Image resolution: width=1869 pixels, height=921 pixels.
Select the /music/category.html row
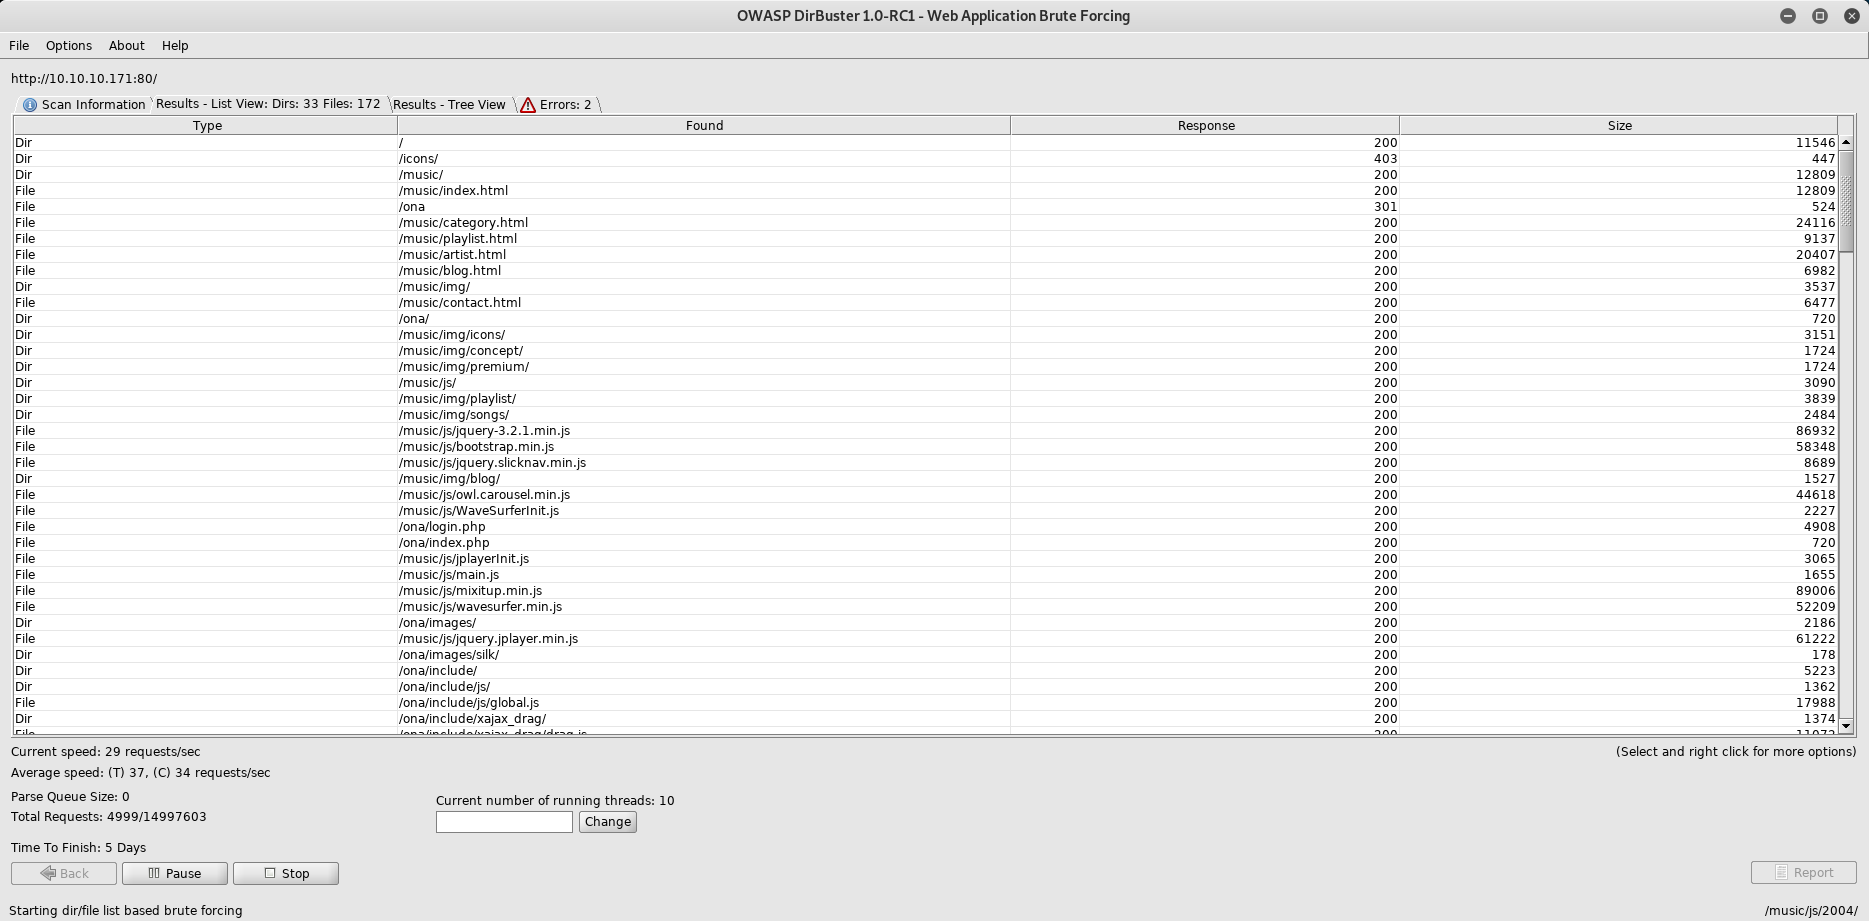tap(925, 222)
